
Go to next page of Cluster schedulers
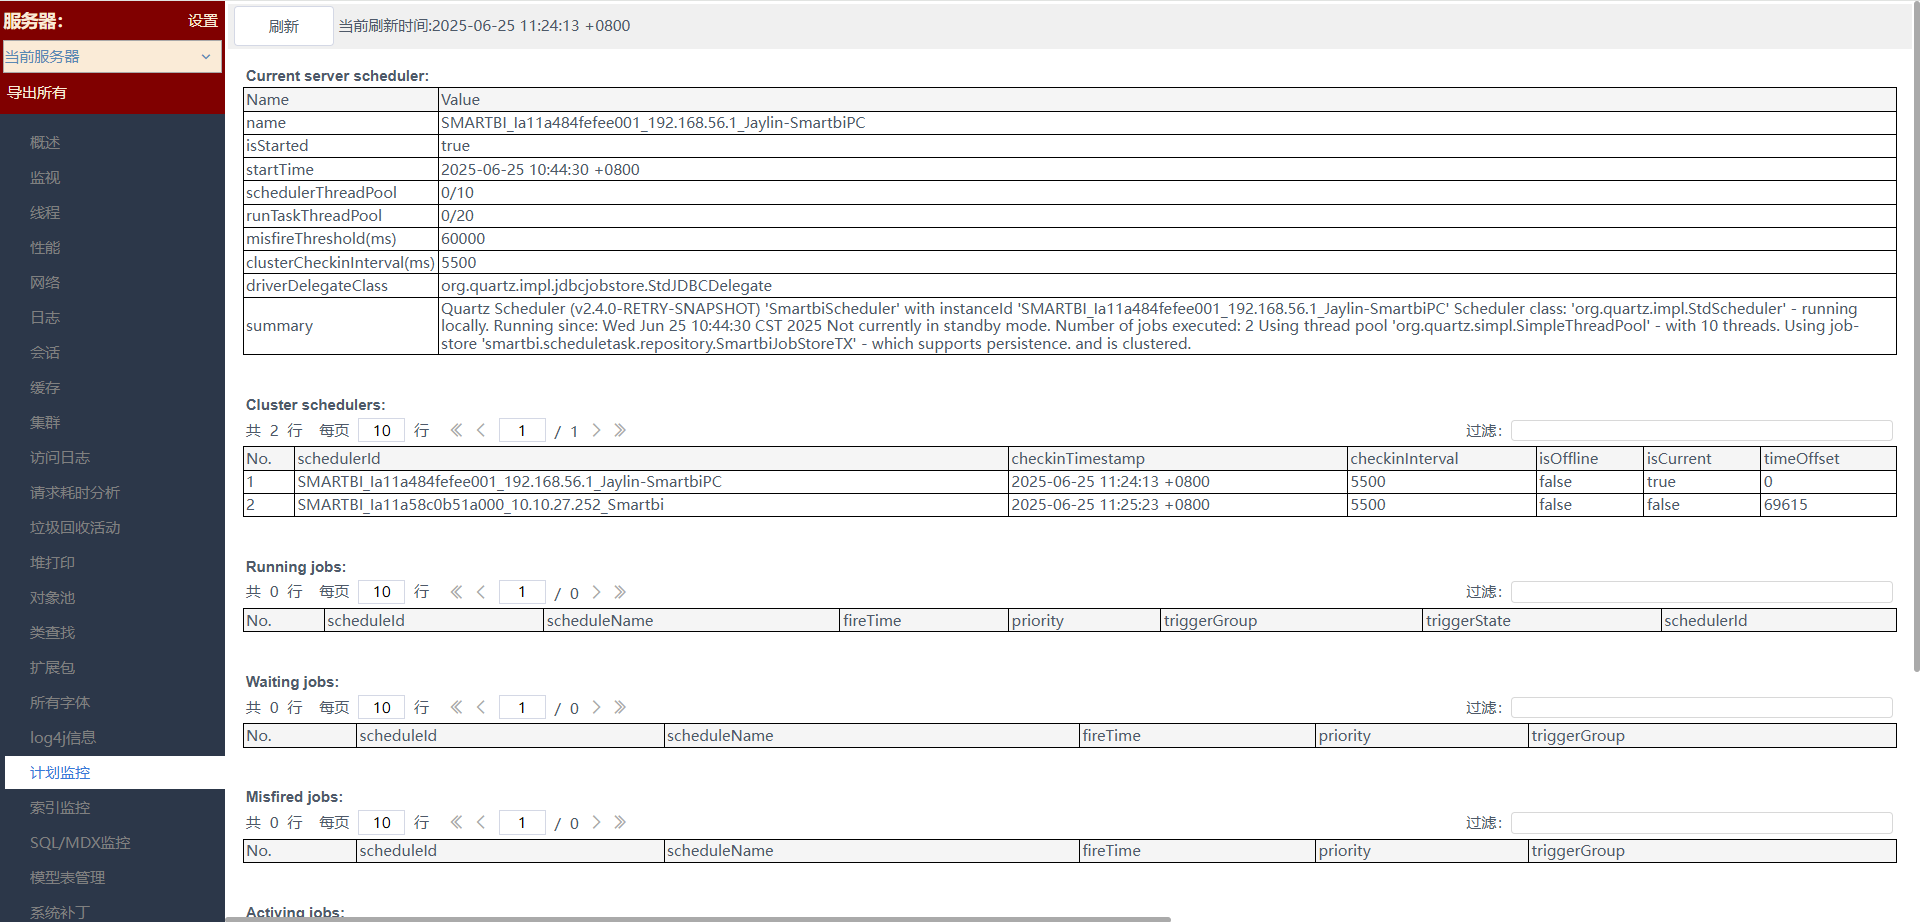tap(596, 430)
